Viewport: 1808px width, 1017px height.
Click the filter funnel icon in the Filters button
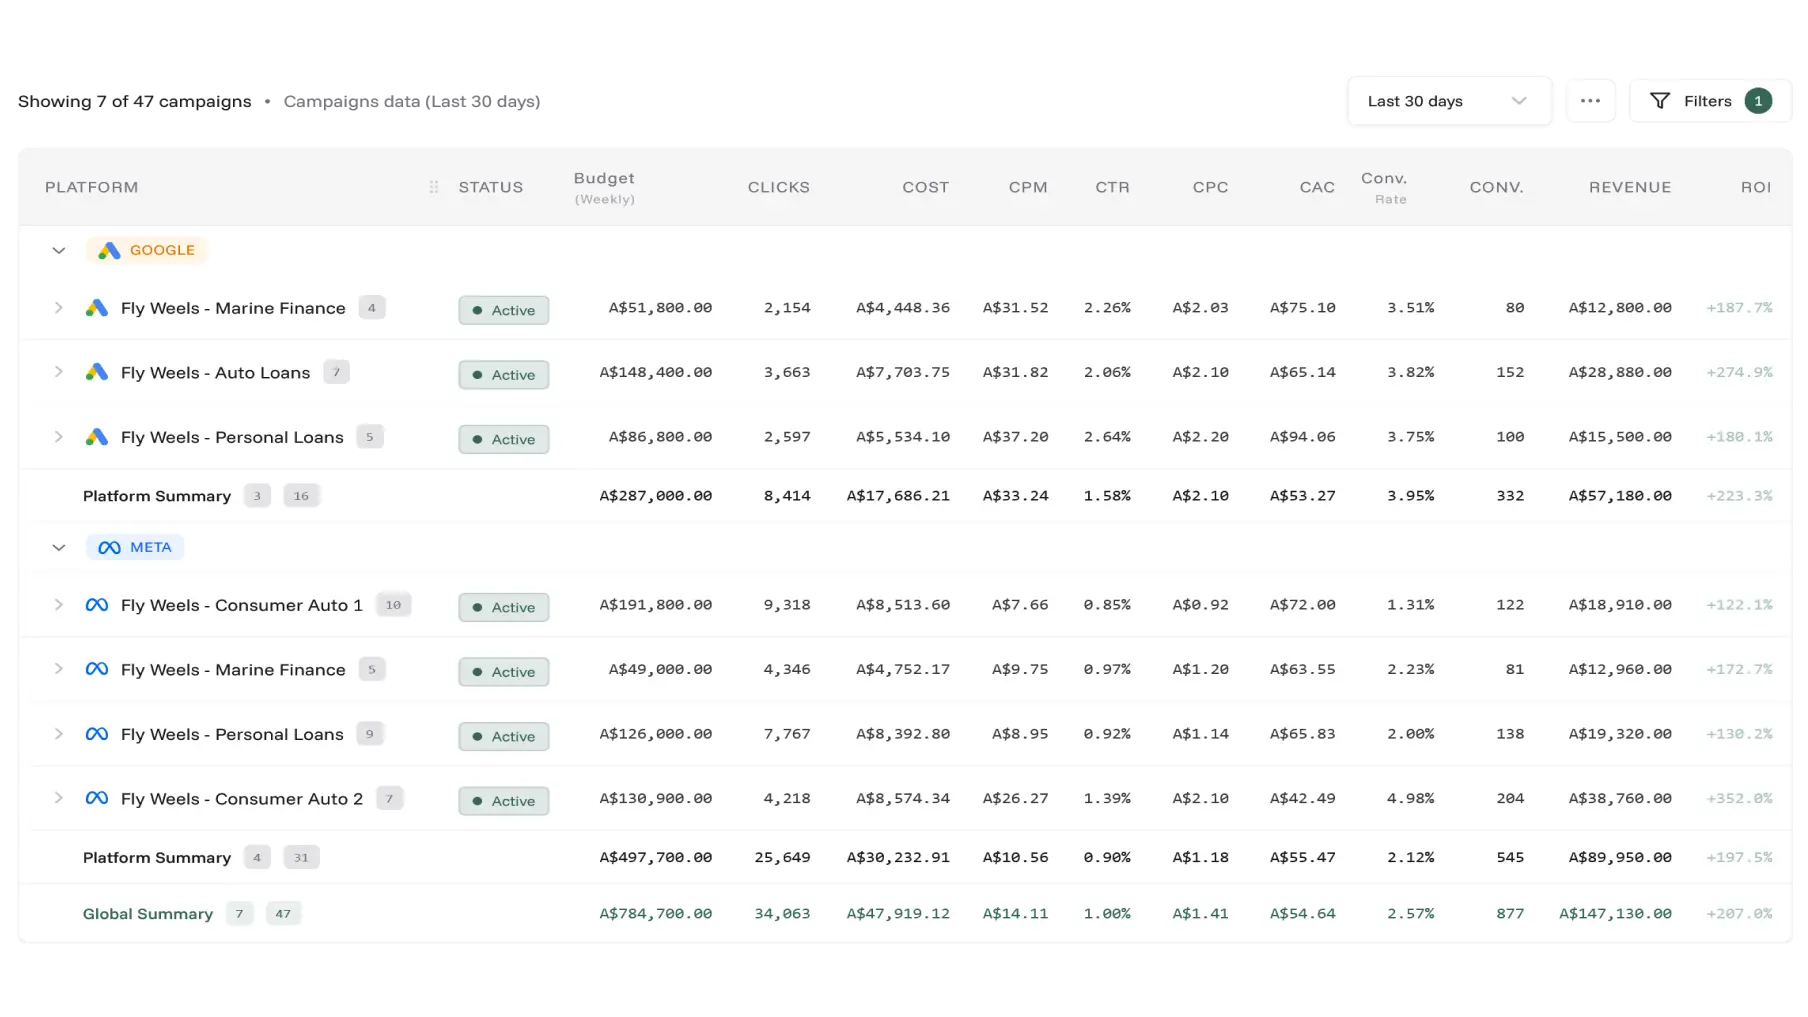[x=1661, y=100]
